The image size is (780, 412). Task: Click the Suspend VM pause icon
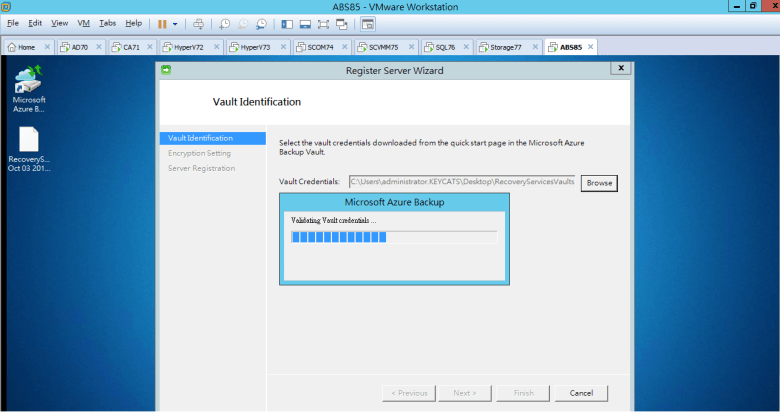point(162,23)
